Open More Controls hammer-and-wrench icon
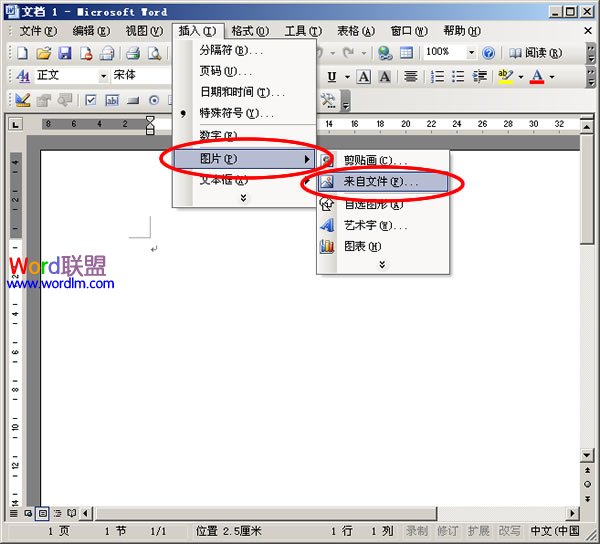 [x=328, y=101]
